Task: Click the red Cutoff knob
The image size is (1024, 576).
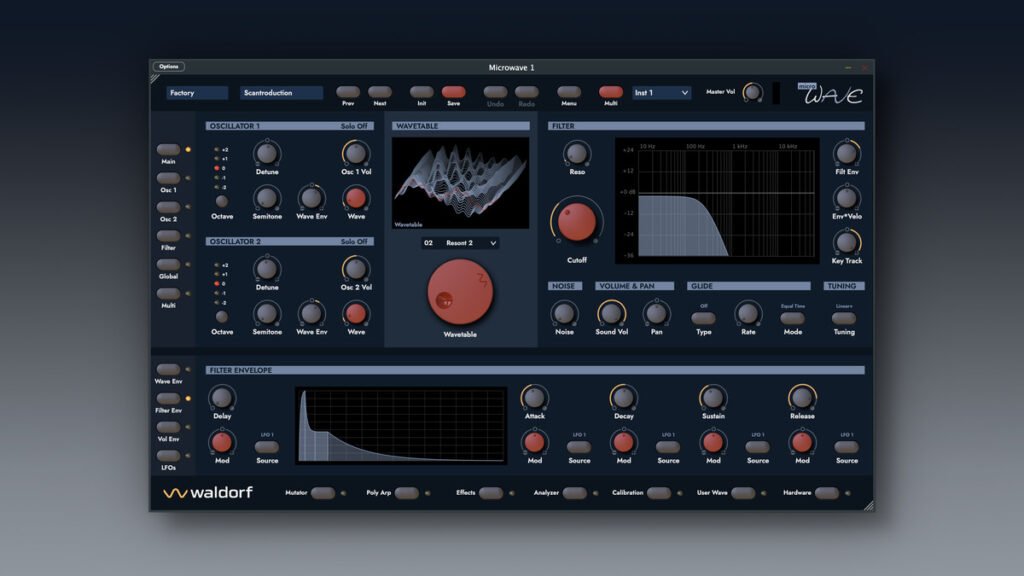Action: click(577, 222)
